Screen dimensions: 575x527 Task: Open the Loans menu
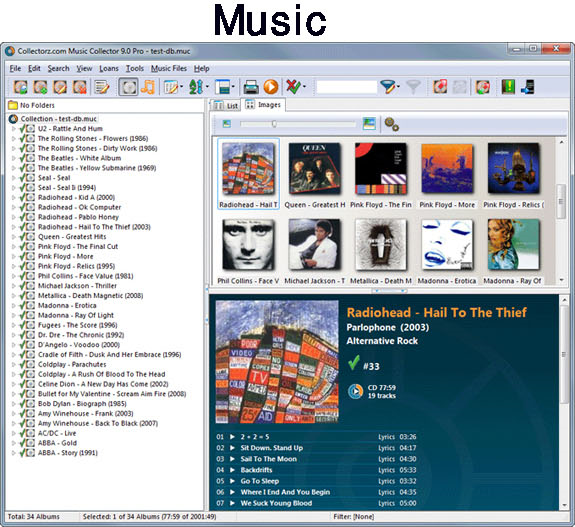(109, 69)
